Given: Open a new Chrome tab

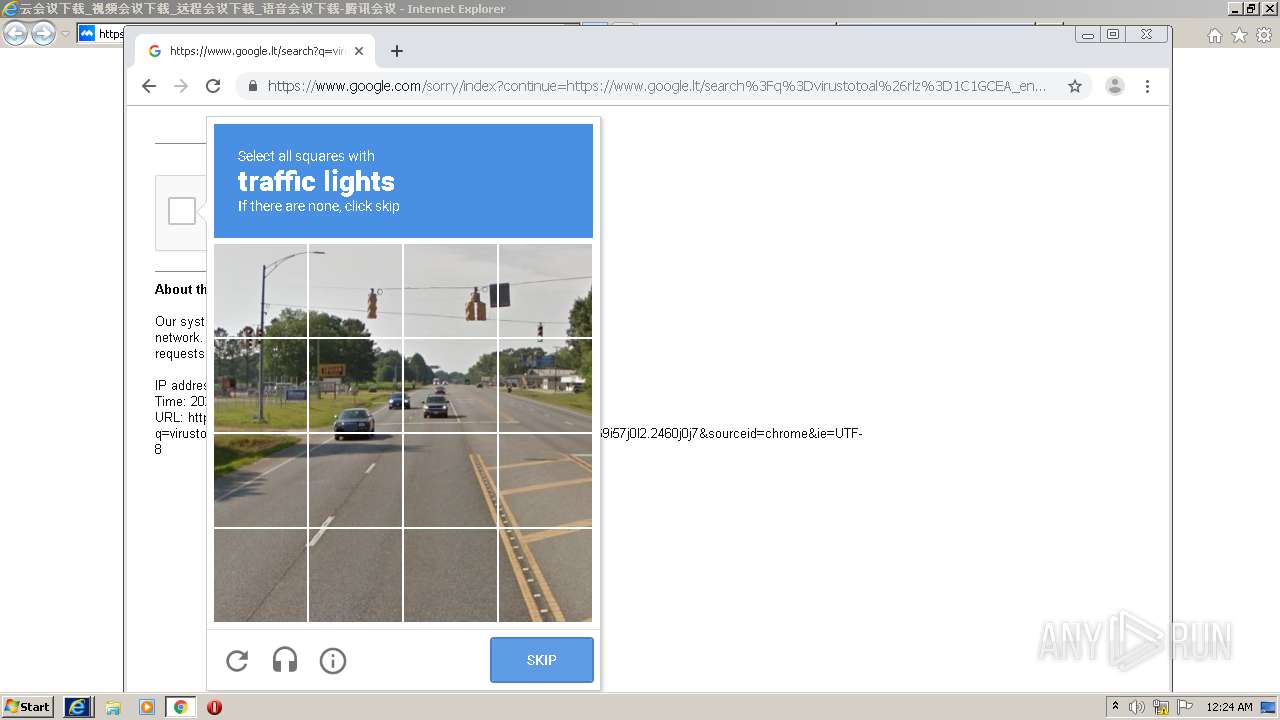Looking at the screenshot, I should tap(397, 51).
